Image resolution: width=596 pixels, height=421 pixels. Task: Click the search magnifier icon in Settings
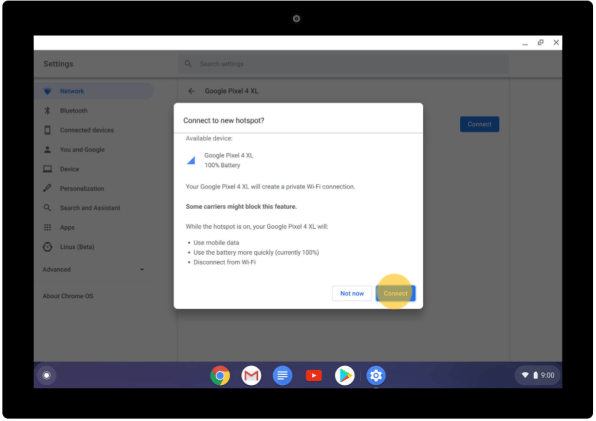[x=188, y=64]
